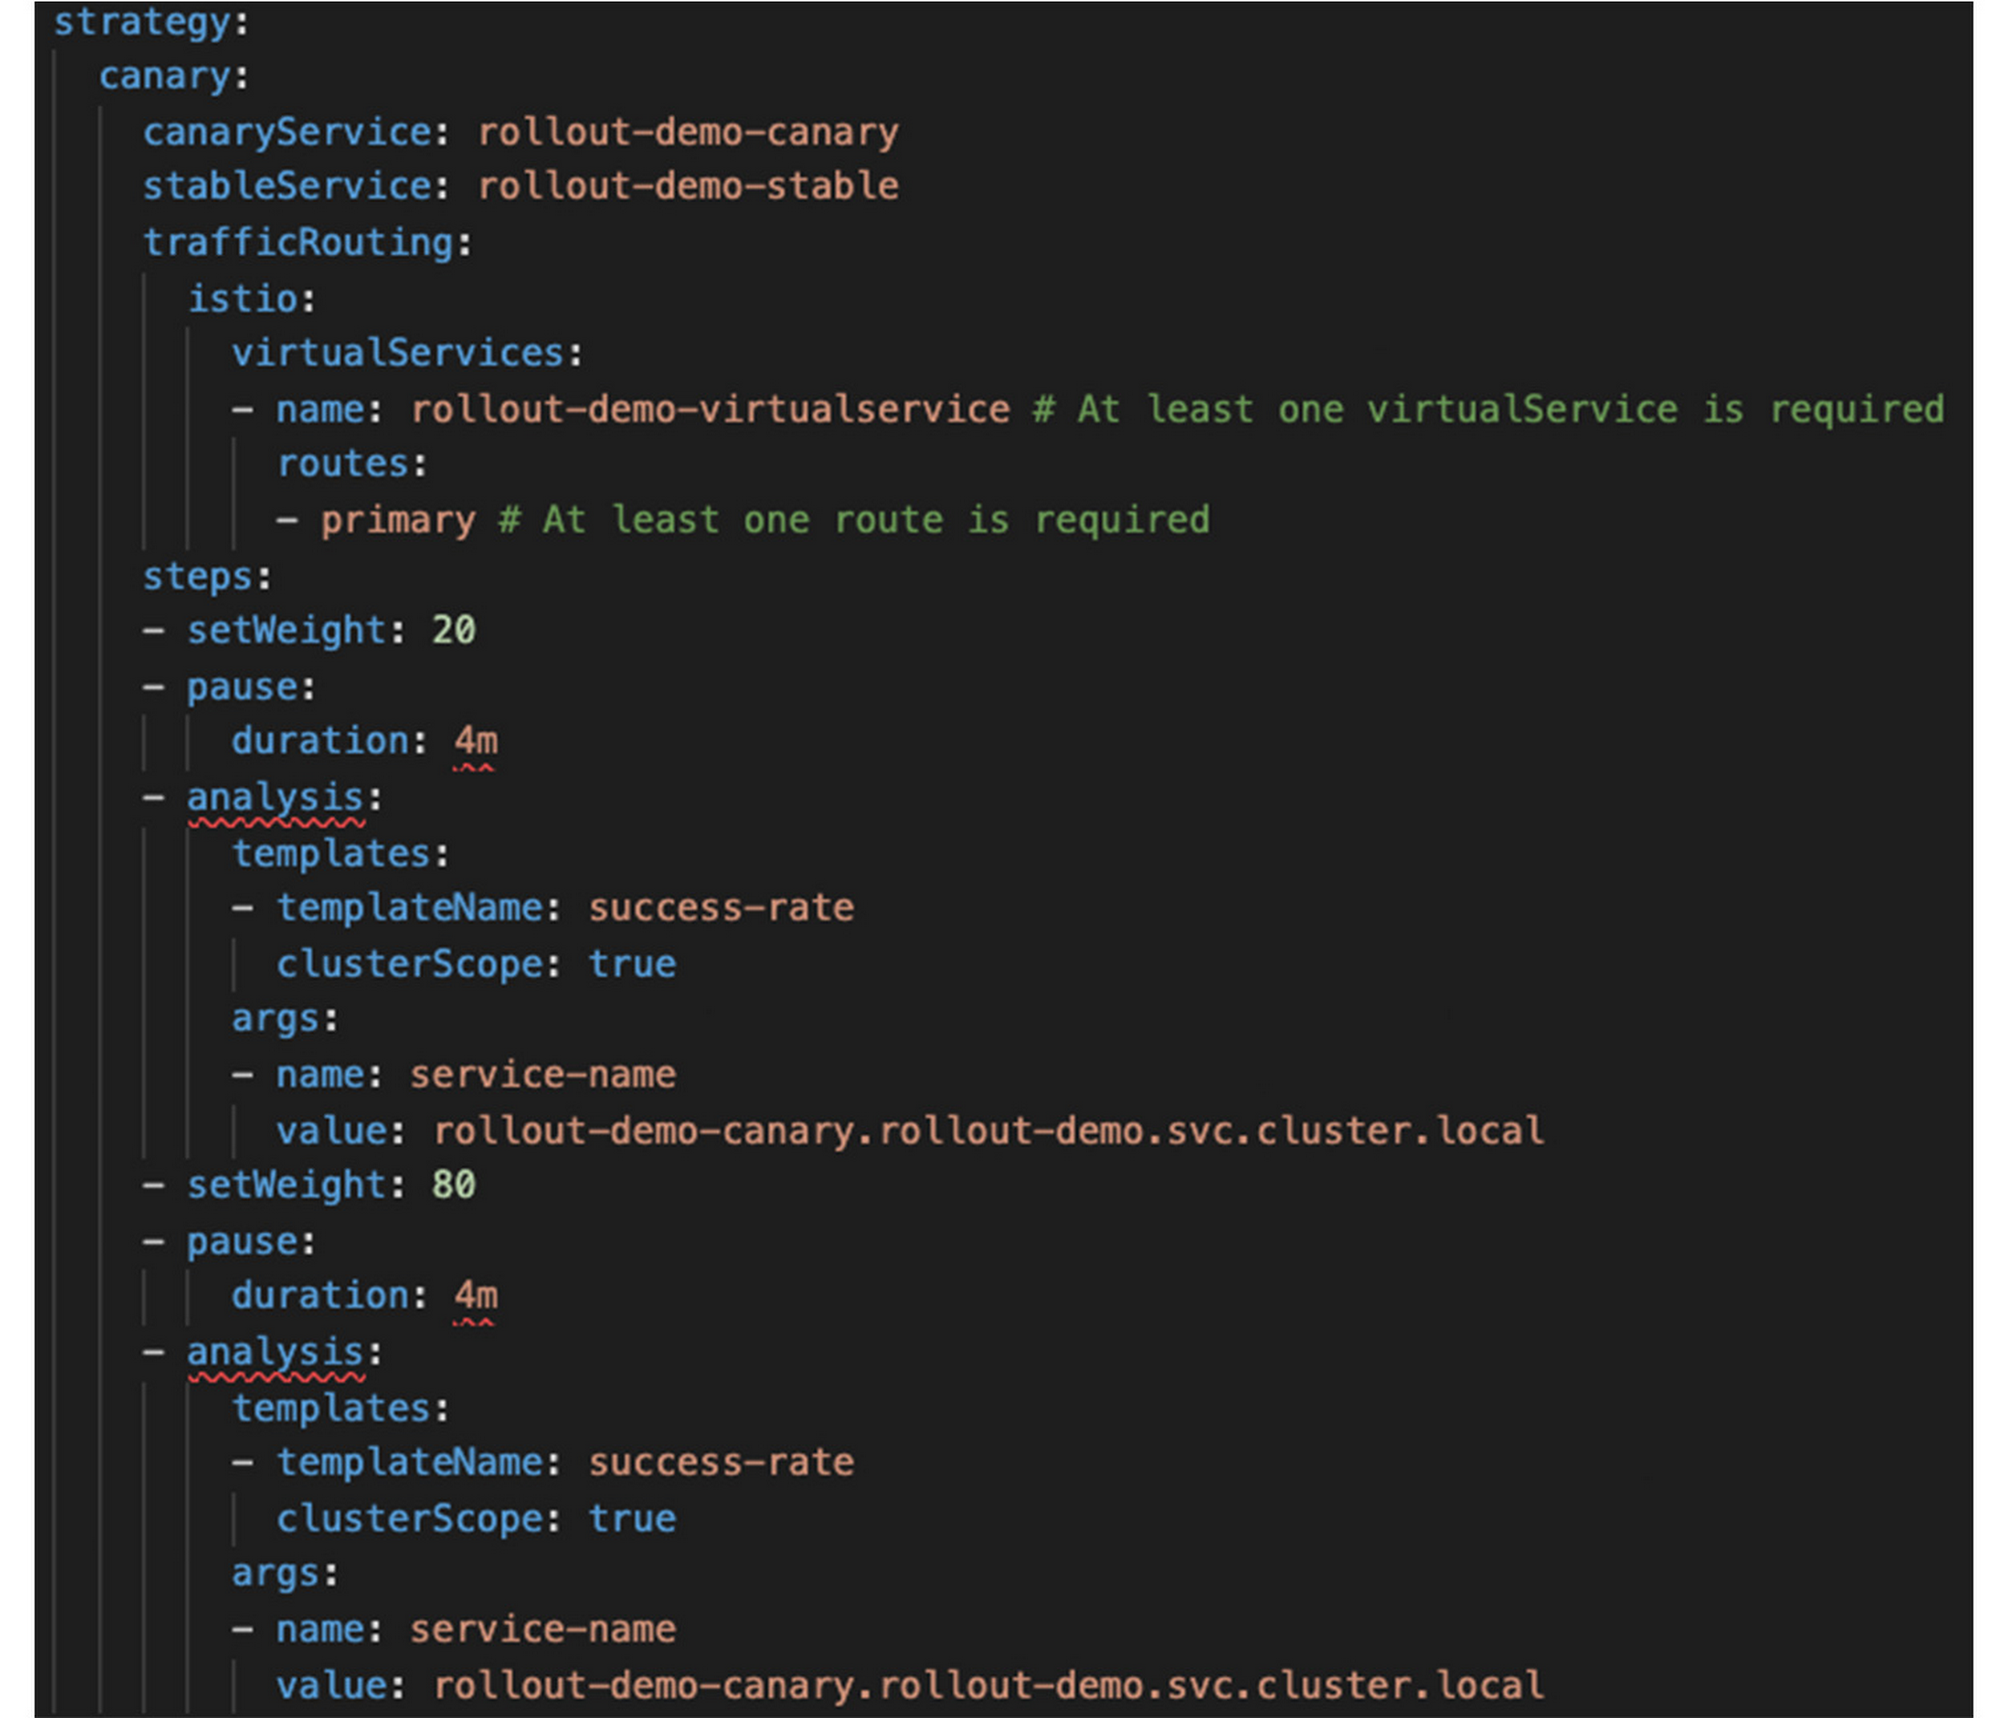Click the first 'clusterScope' key
Screen dimensions: 2000x1718
[x=410, y=964]
